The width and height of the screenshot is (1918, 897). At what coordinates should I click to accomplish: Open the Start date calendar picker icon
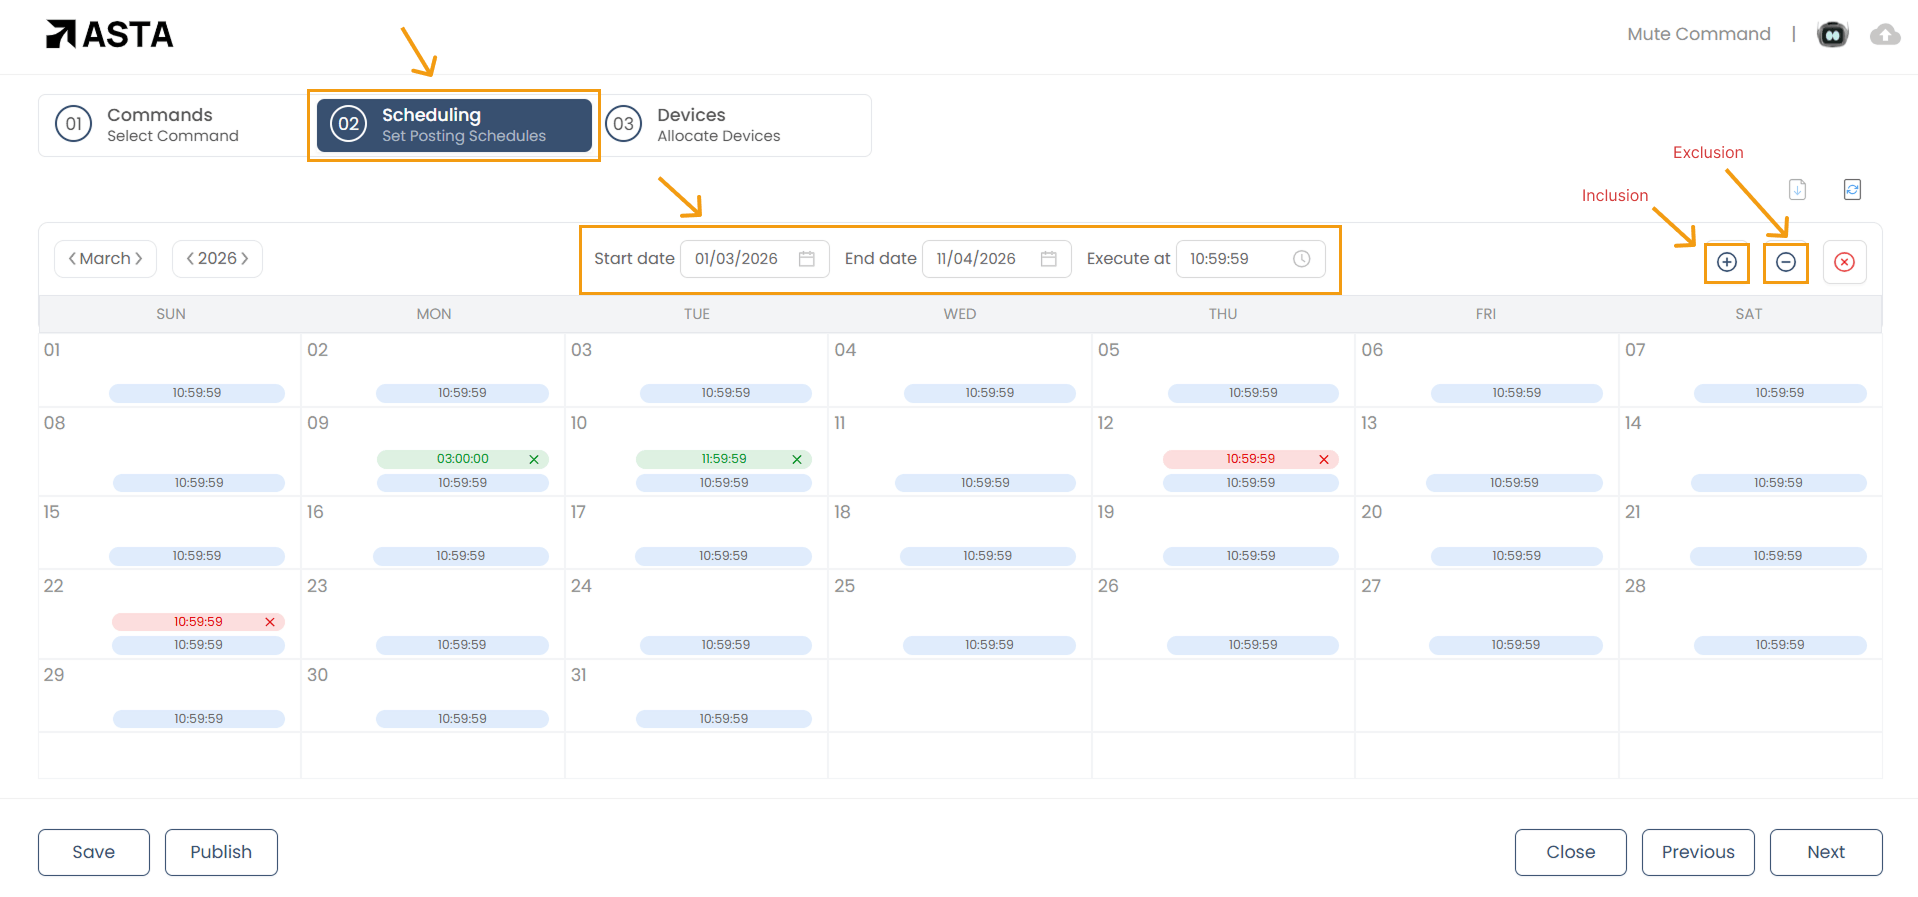pos(807,259)
